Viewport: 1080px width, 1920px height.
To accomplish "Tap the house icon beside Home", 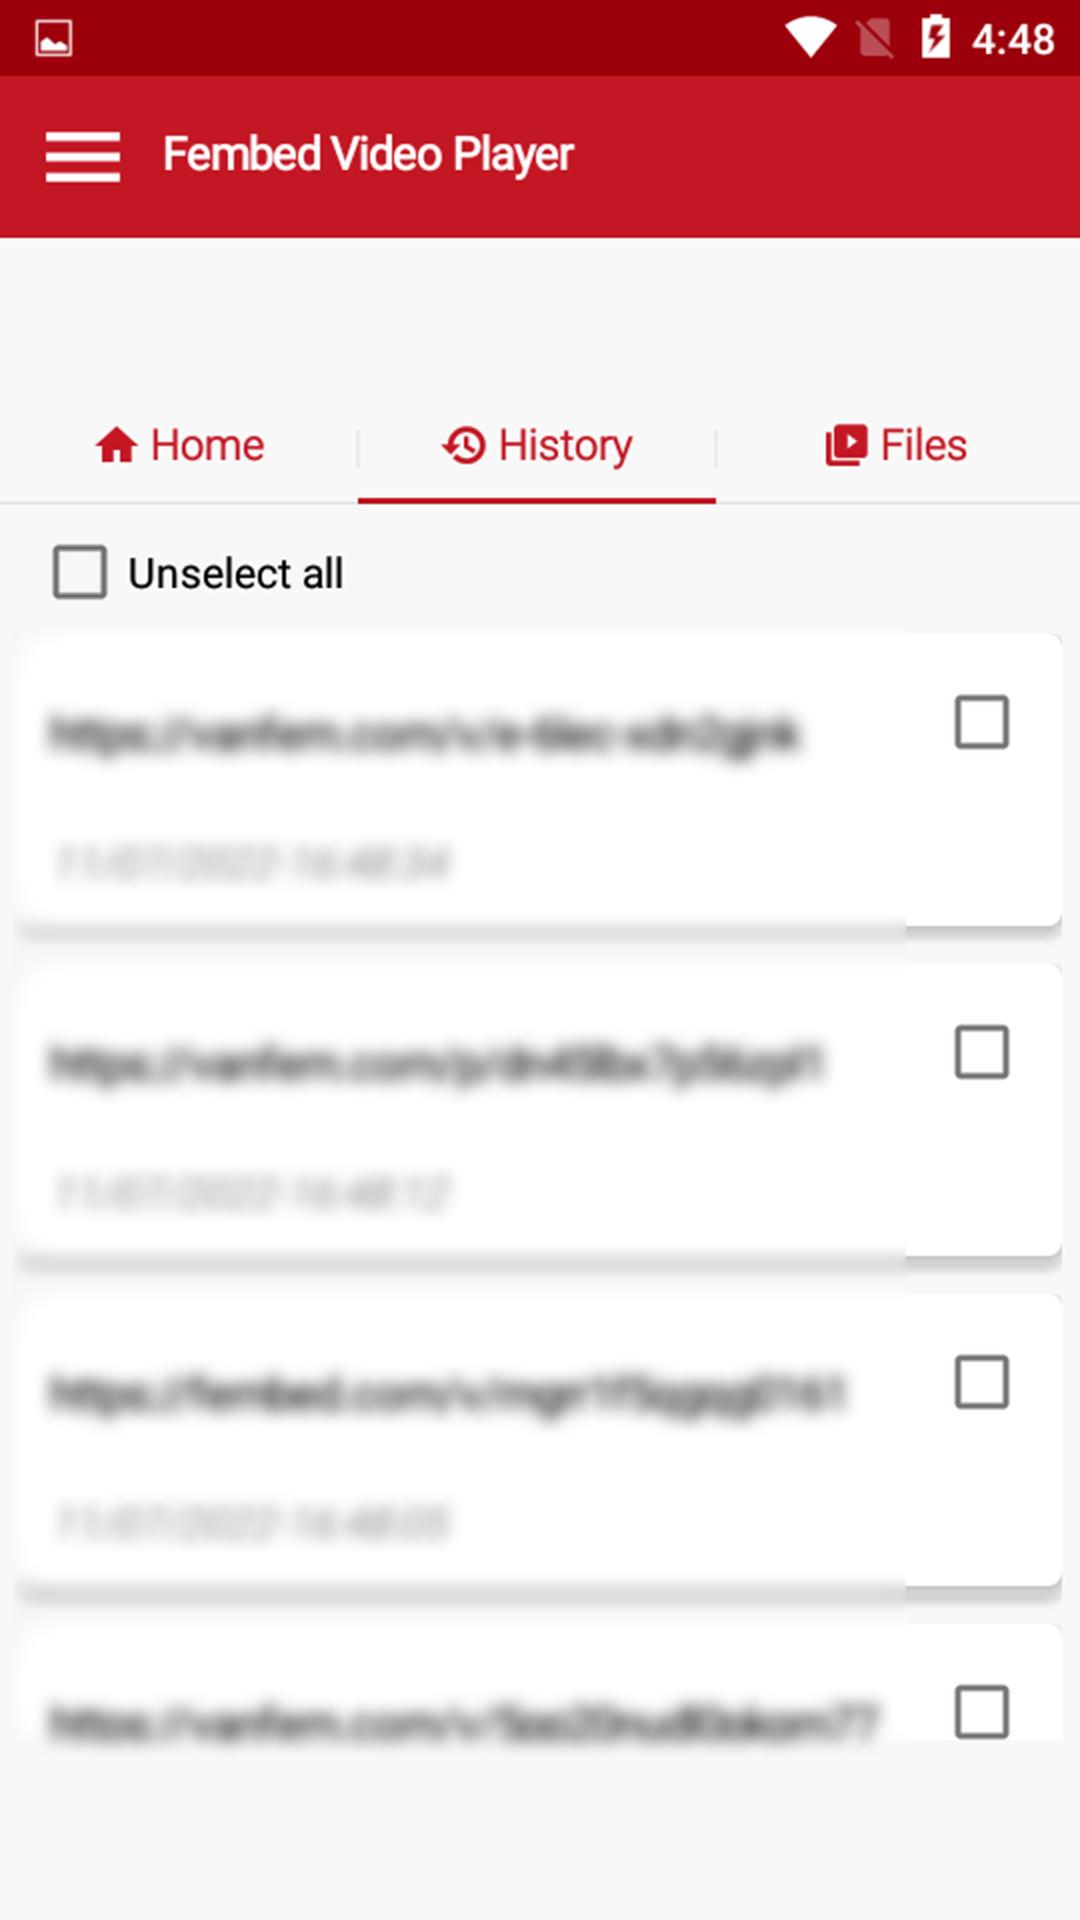I will pos(117,445).
